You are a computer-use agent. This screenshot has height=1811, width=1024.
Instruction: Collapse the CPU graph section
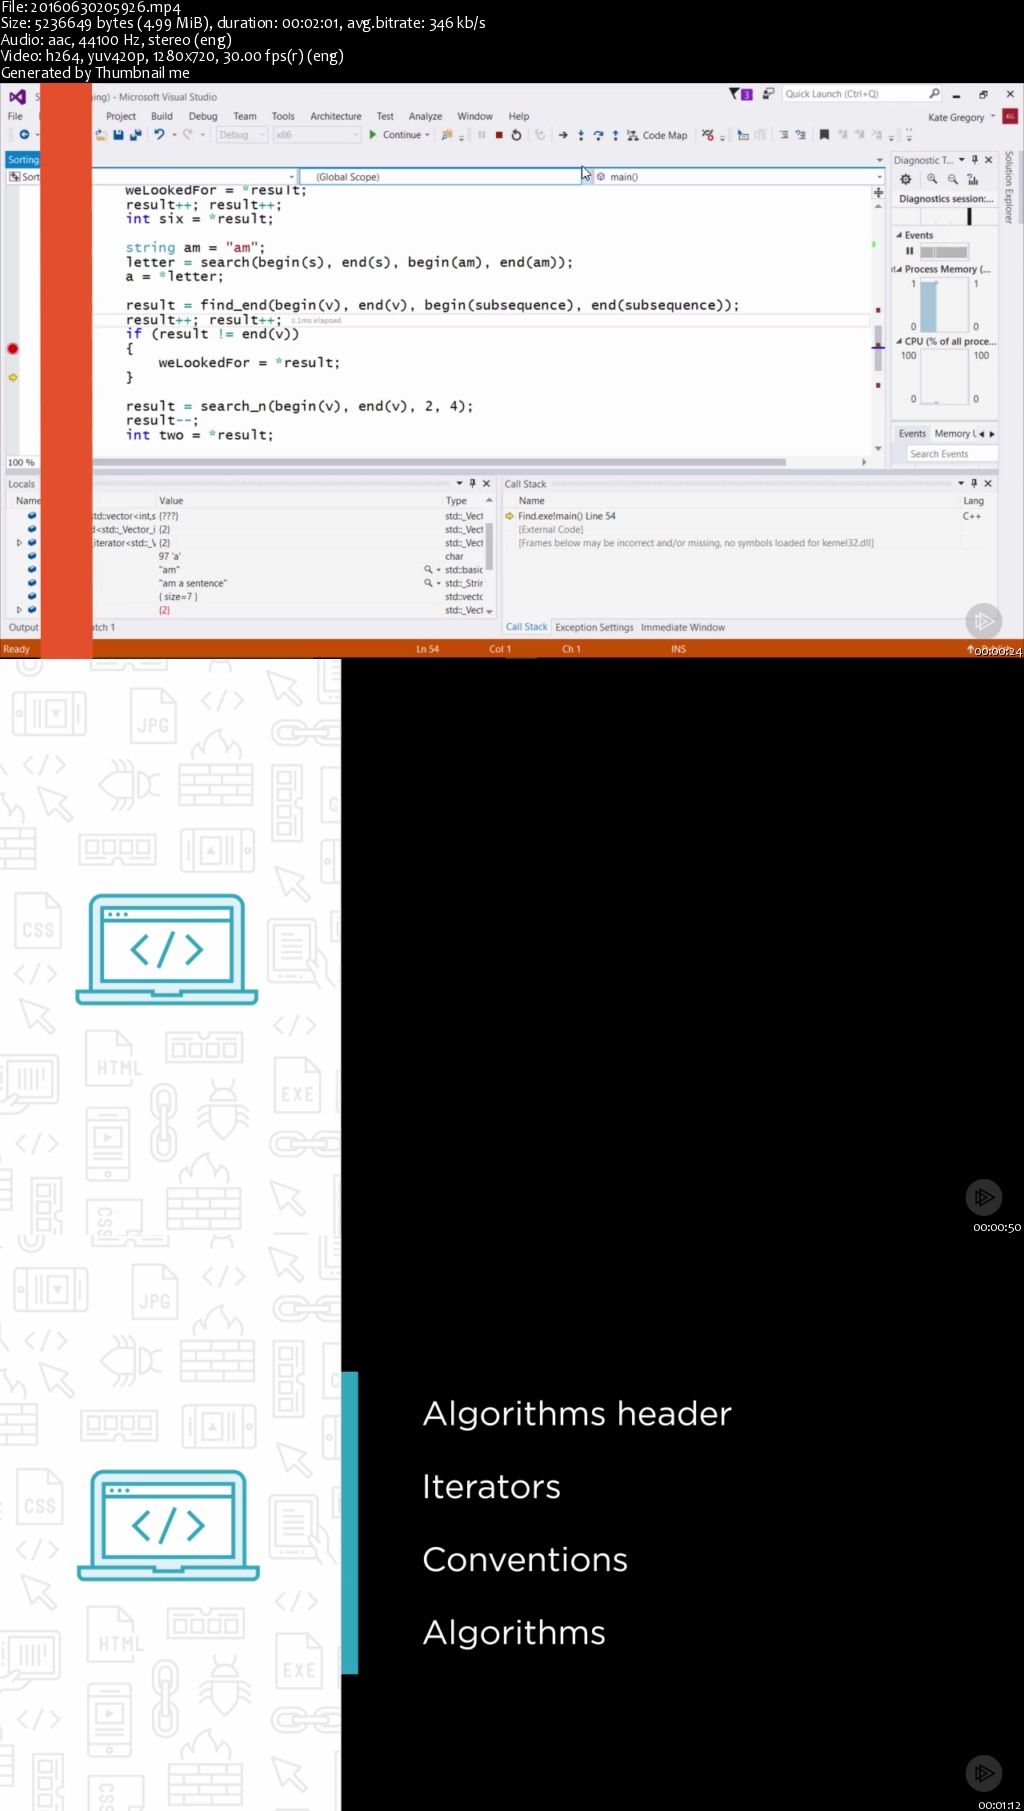[898, 342]
